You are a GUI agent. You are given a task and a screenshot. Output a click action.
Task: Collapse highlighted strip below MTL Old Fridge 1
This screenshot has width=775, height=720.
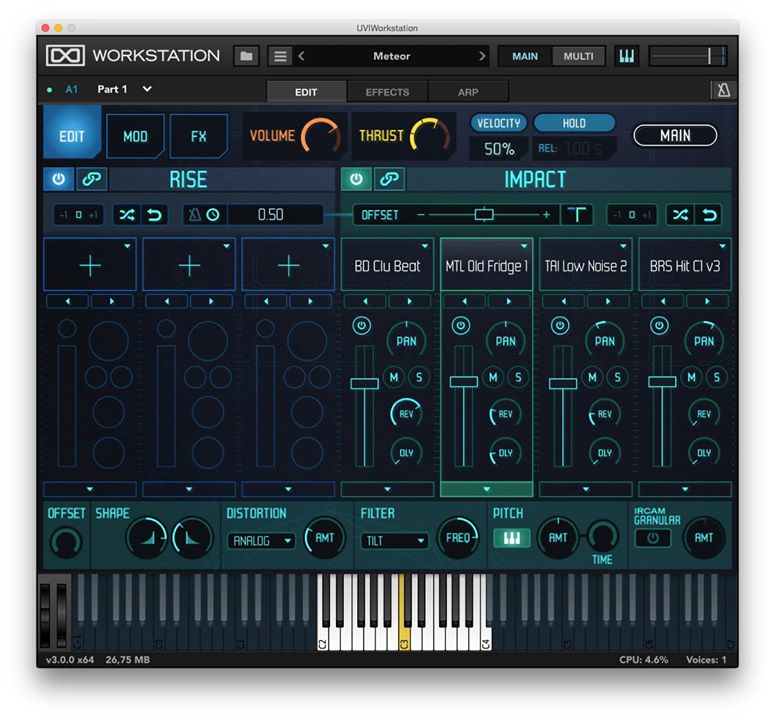coord(486,489)
